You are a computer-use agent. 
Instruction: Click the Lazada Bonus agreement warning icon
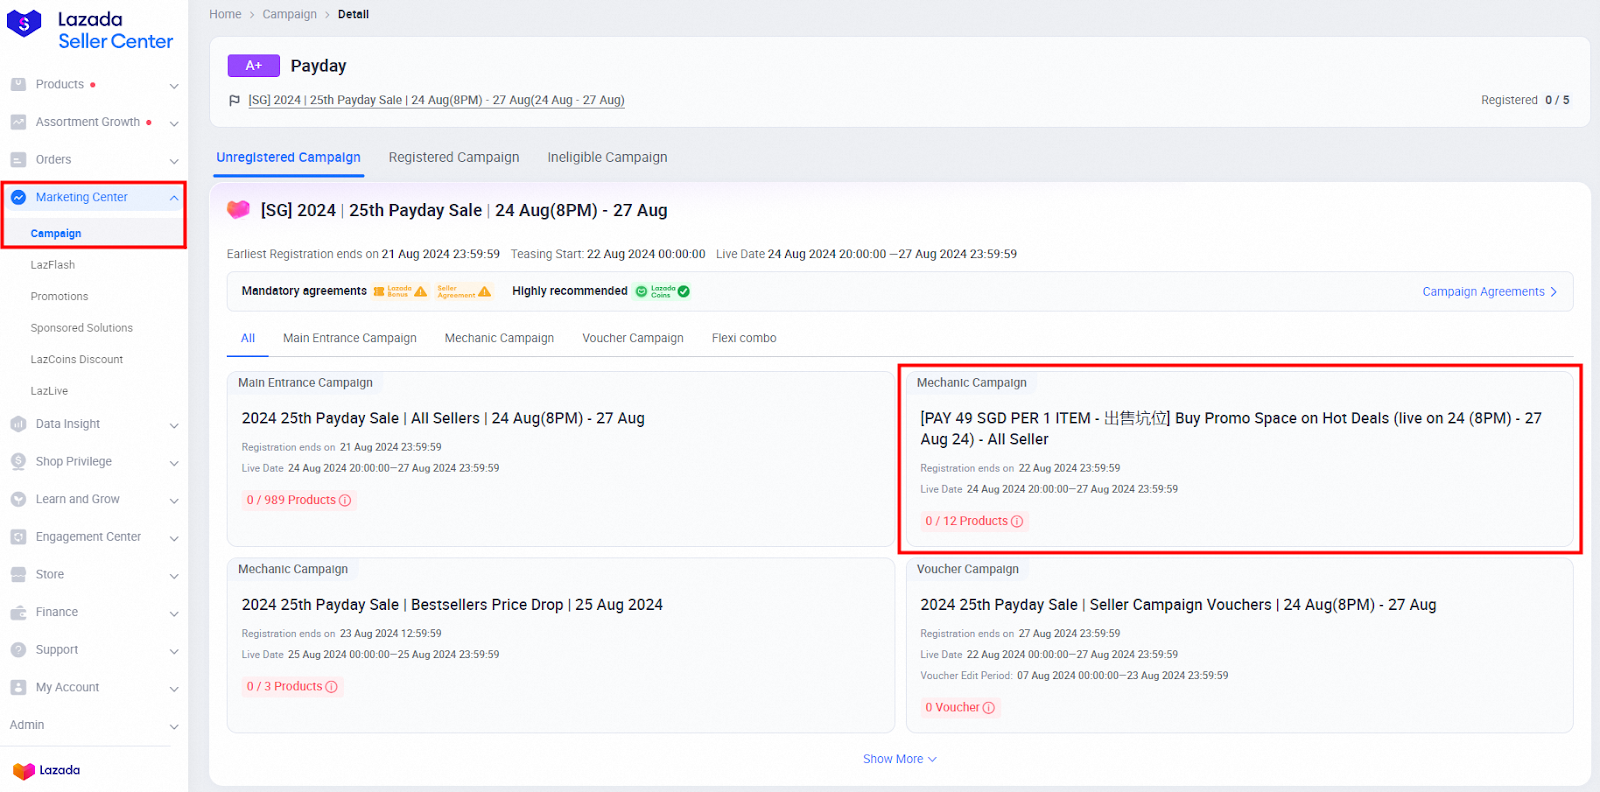(420, 292)
